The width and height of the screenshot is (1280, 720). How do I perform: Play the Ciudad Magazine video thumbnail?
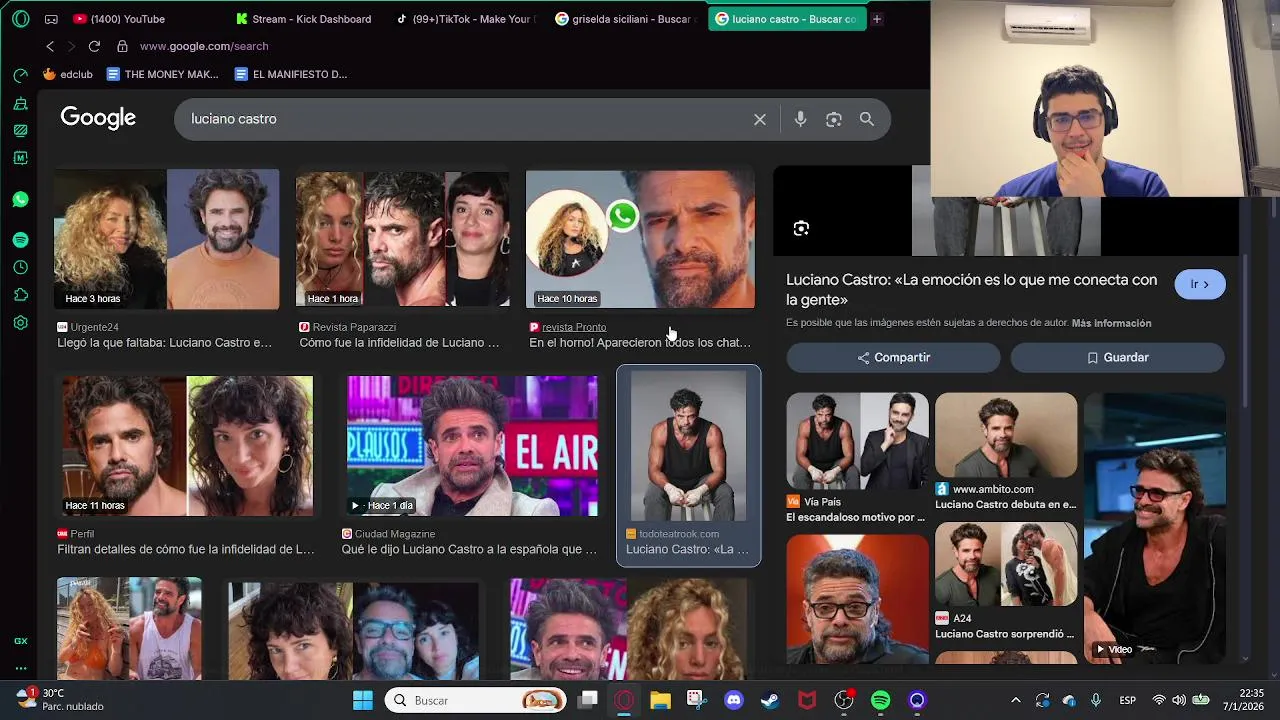tap(472, 446)
